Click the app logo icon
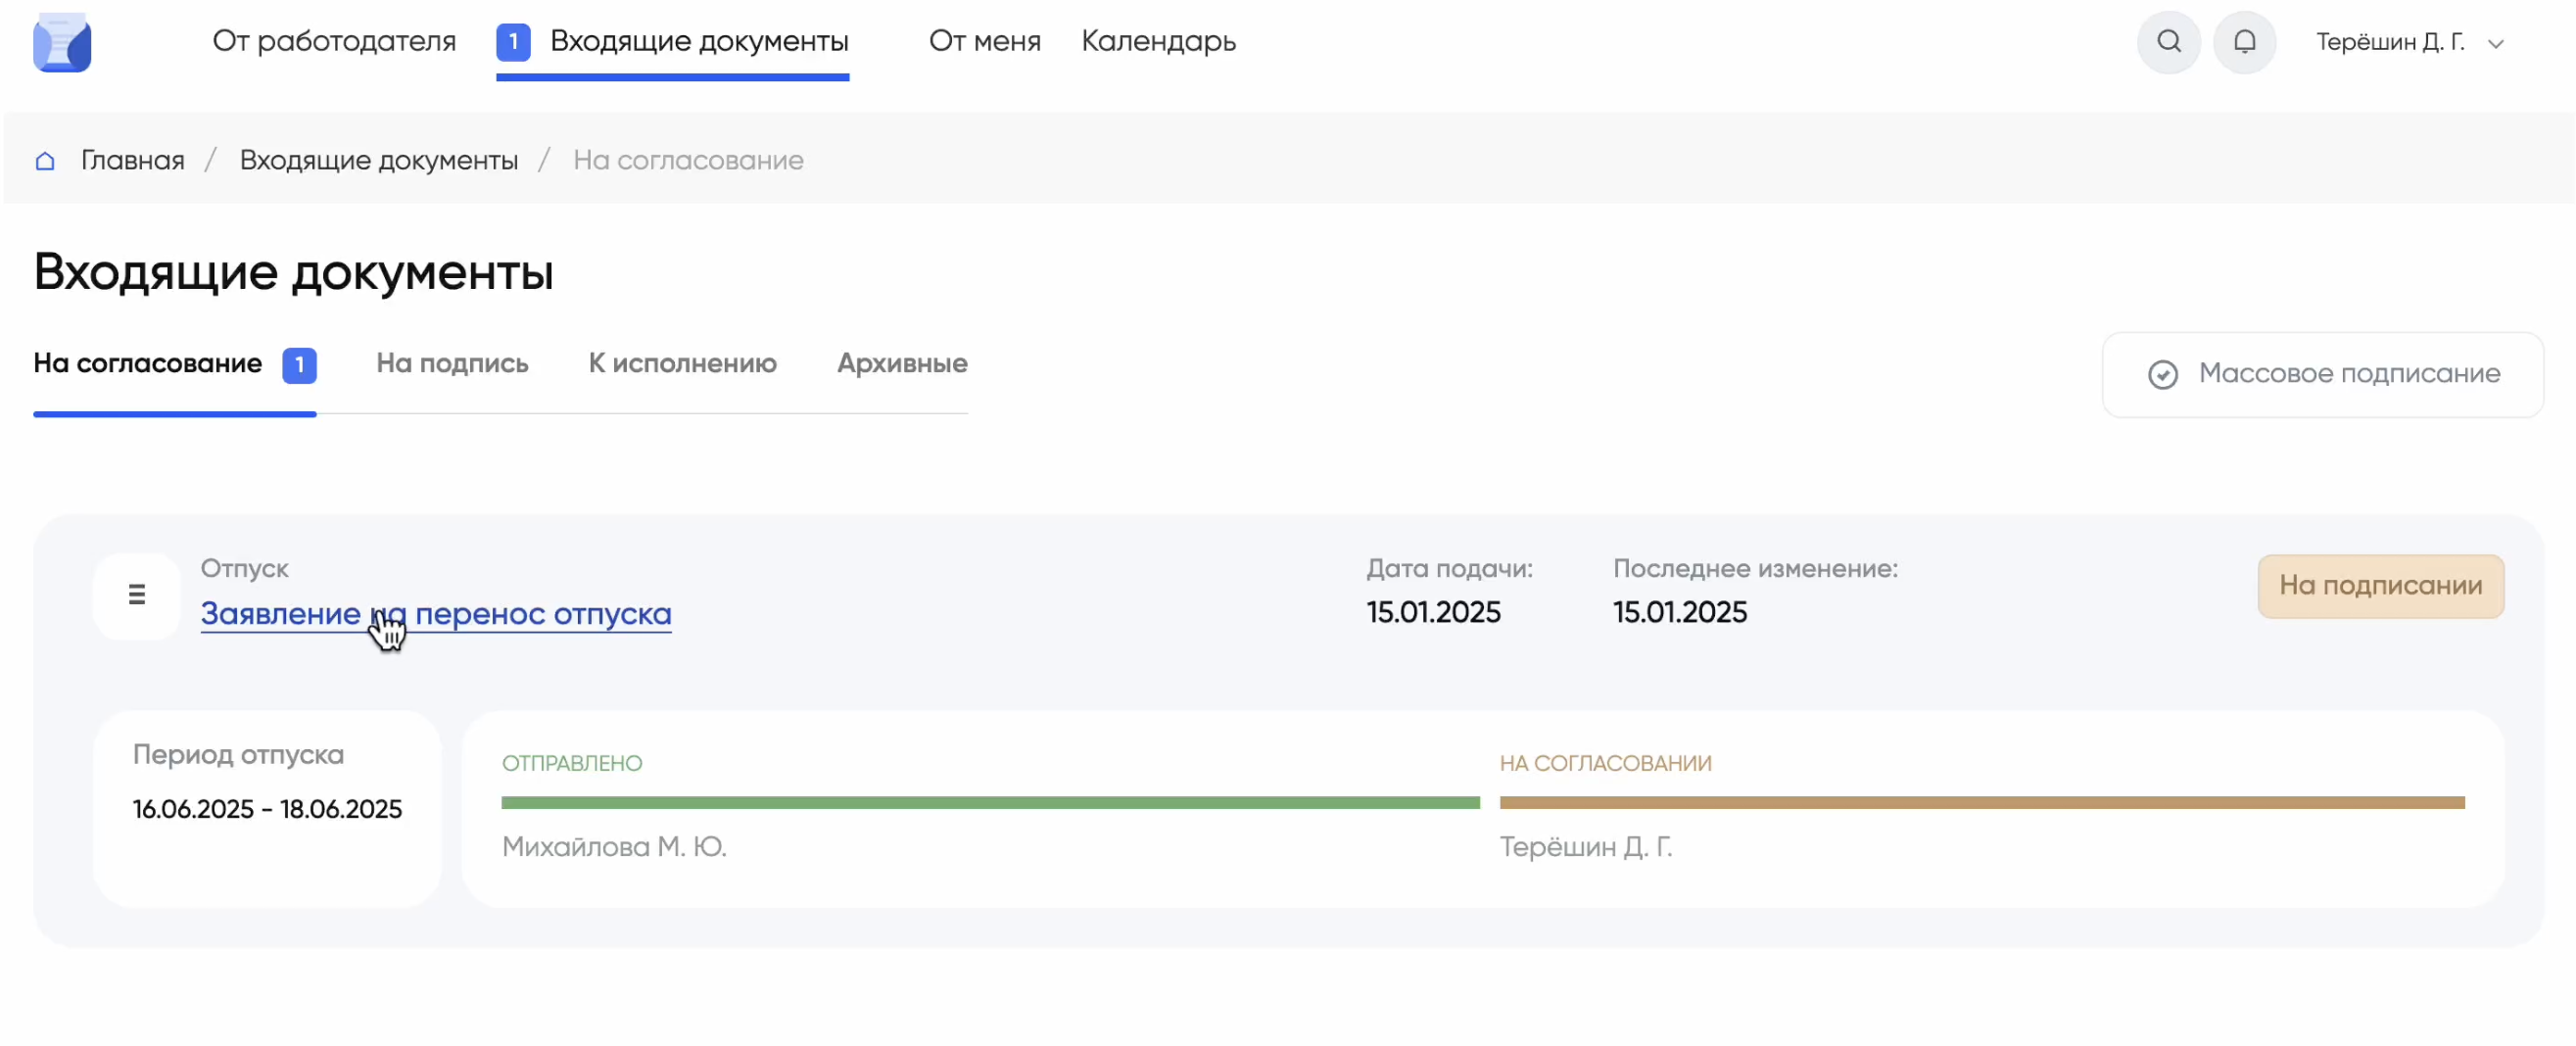The image size is (2576, 1046). (62, 42)
